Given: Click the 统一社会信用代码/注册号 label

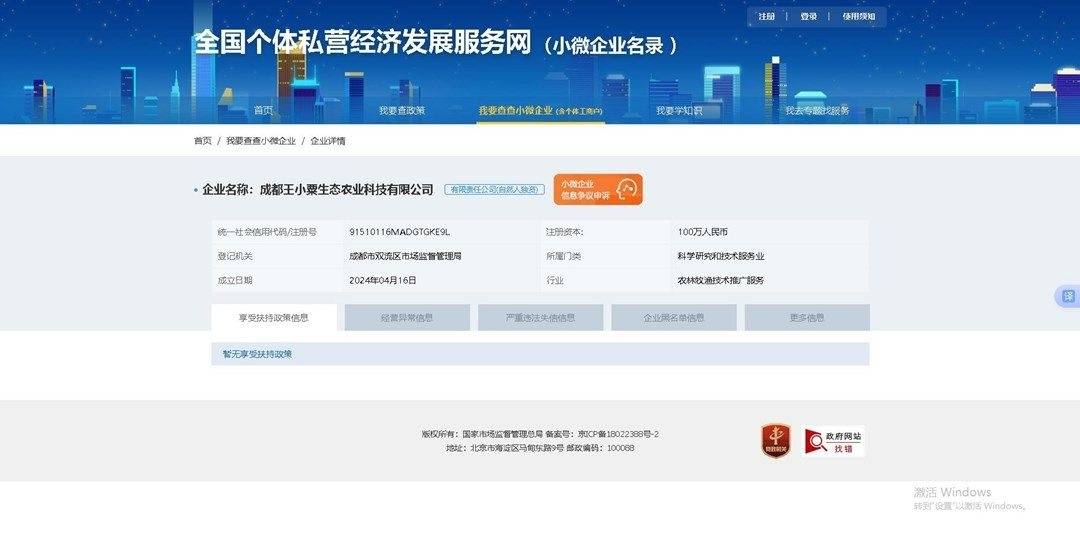Looking at the screenshot, I should [267, 232].
